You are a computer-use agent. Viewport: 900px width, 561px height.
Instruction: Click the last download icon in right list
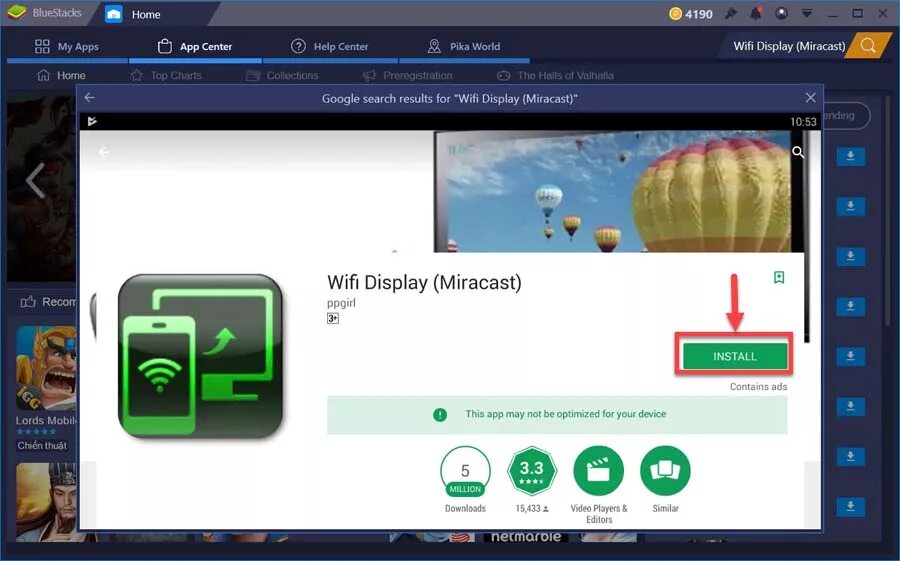point(851,506)
